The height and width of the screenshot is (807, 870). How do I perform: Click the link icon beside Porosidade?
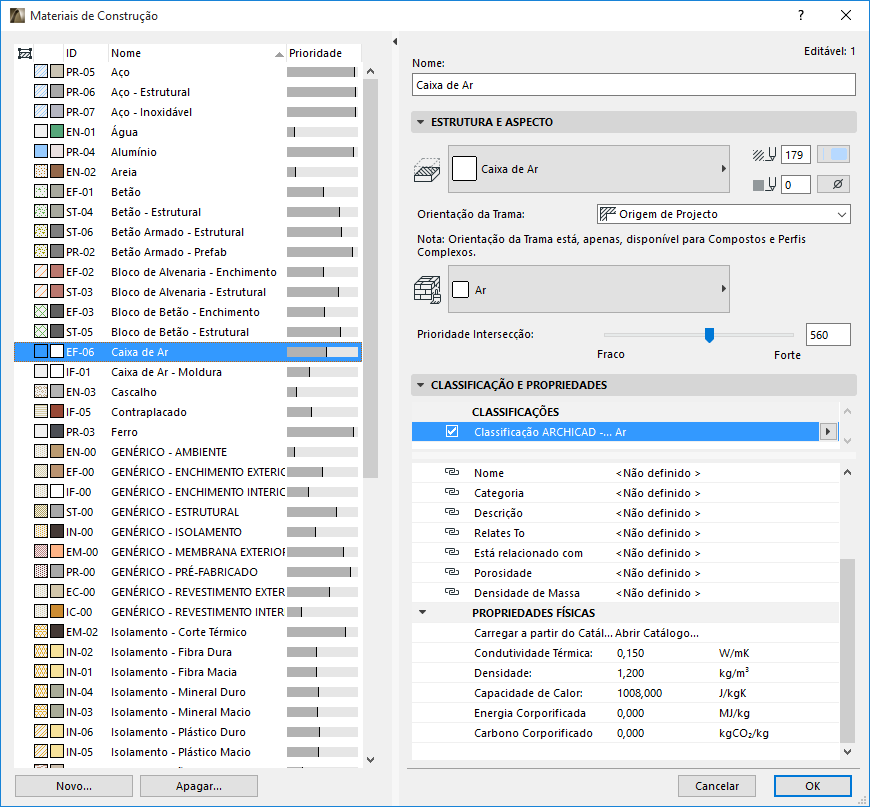click(452, 572)
